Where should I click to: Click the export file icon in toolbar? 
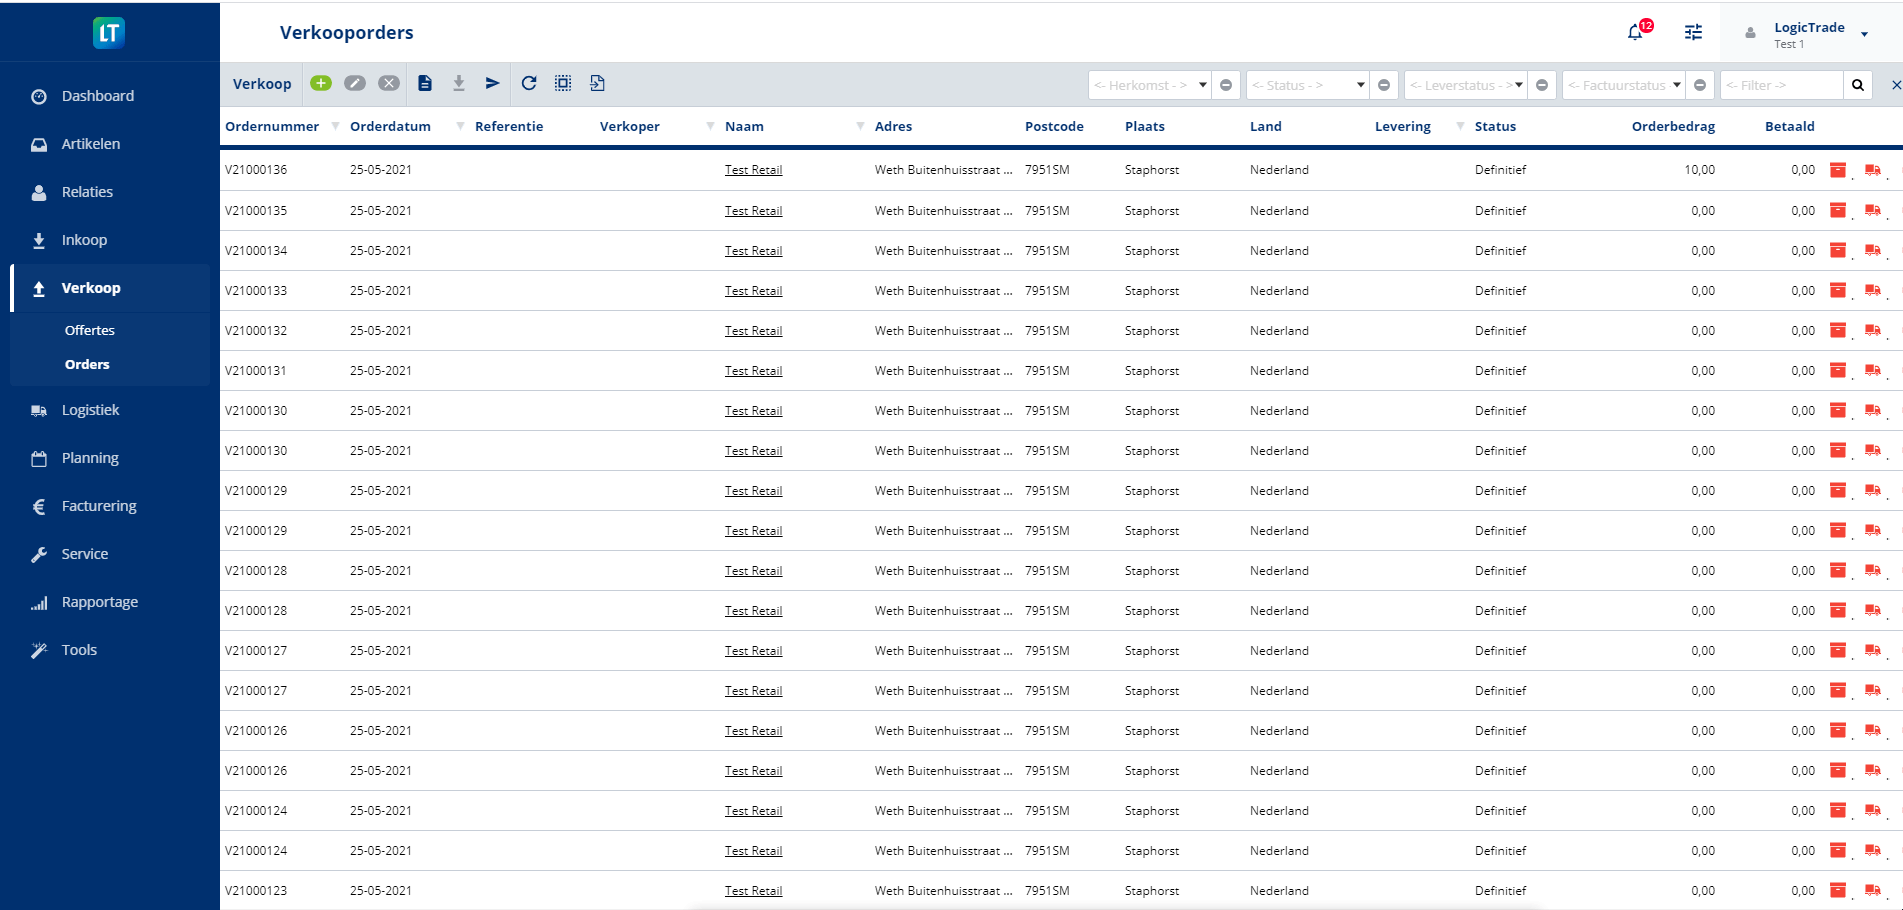coord(597,84)
